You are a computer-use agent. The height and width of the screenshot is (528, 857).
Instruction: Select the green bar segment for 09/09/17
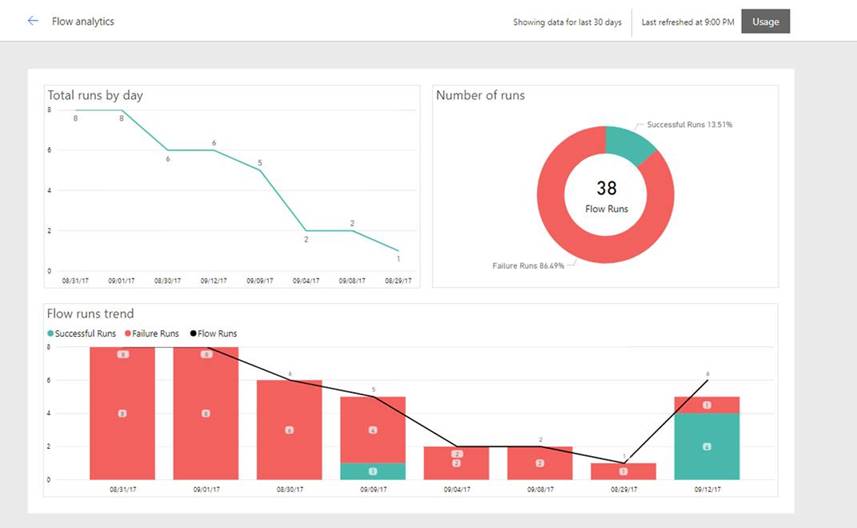pos(373,471)
